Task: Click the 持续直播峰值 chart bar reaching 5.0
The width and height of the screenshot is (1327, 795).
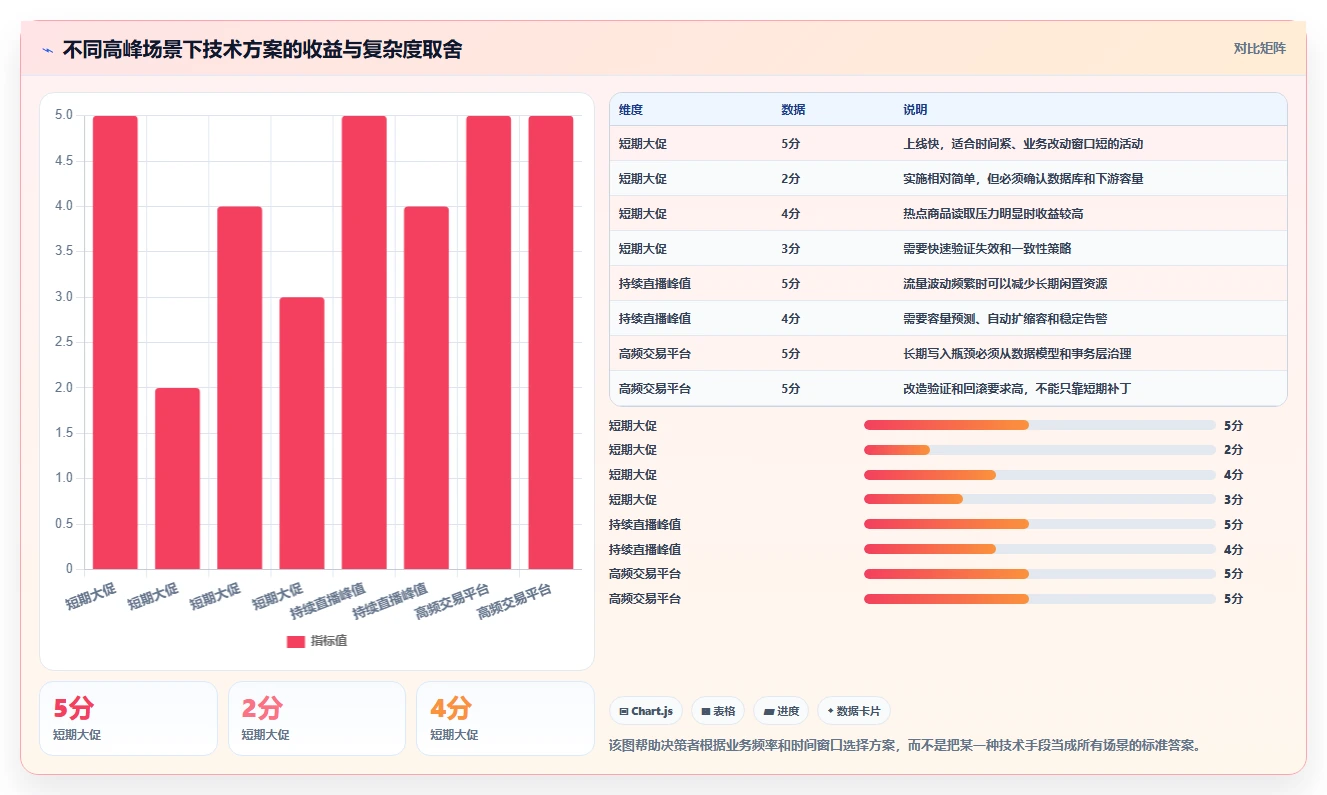Action: pyautogui.click(x=364, y=342)
